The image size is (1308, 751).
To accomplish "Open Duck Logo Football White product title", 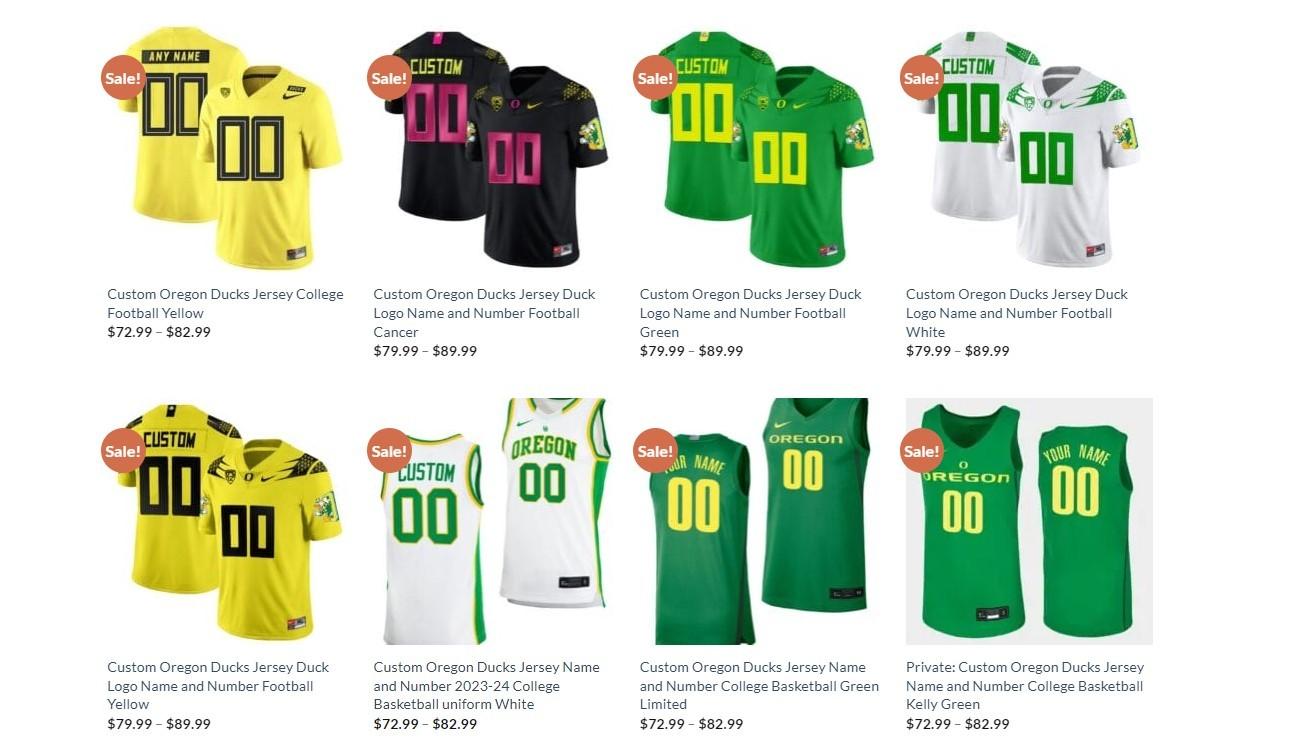I will (x=1017, y=313).
